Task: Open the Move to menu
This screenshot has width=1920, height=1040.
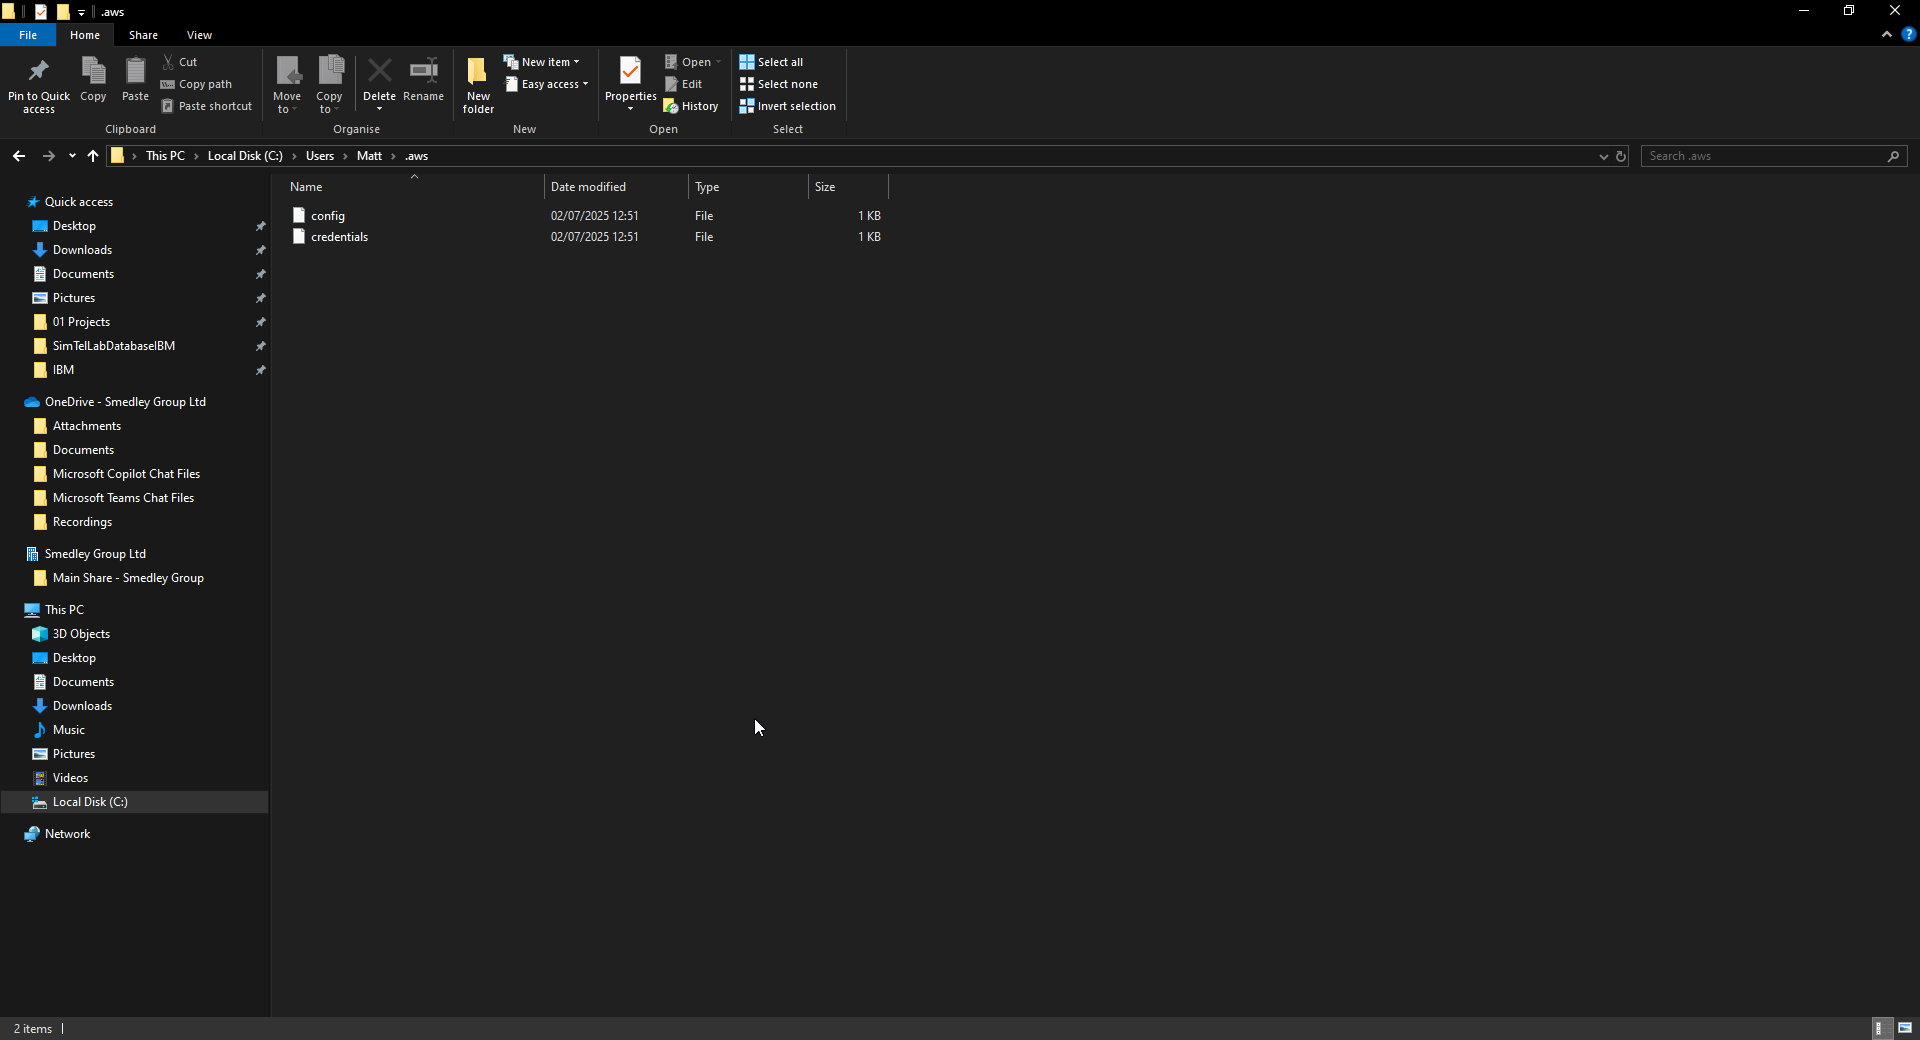Action: pos(287,85)
